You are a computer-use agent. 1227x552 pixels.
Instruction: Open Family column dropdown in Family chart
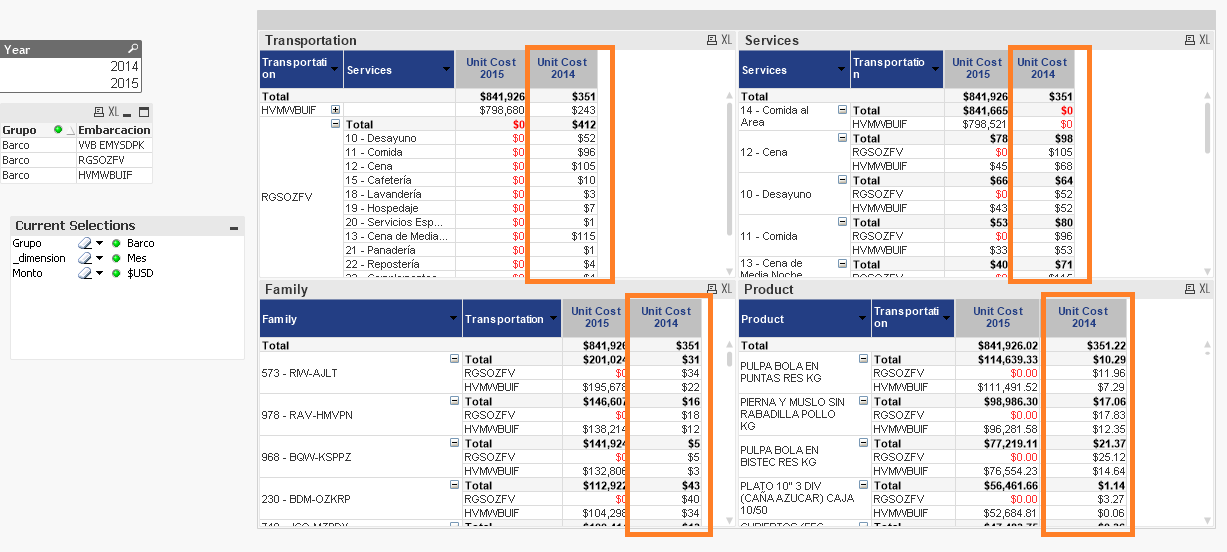pos(453,319)
